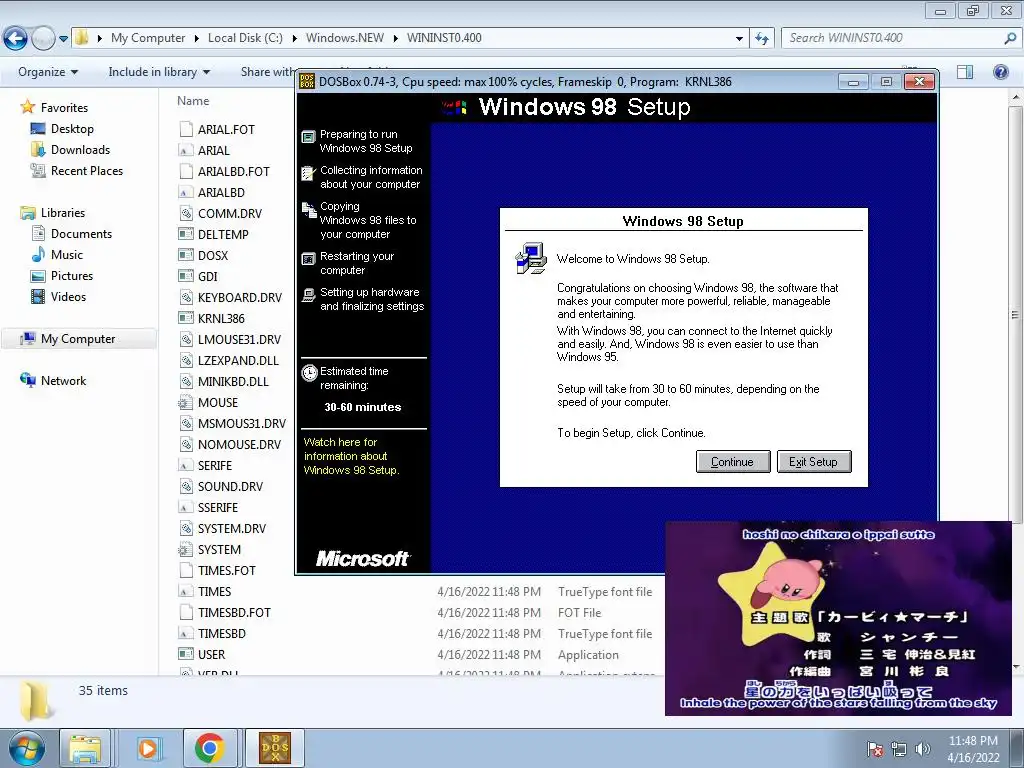Select the SSERIFE font file
Viewport: 1024px width, 768px height.
click(217, 507)
